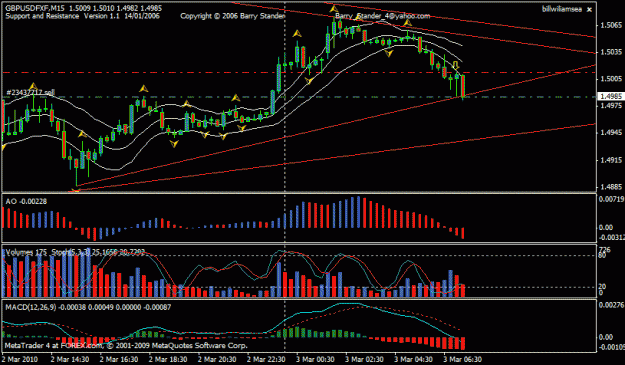The image size is (625, 365).
Task: Click the Volumes 175 Stoch(5,3,3) indicator label
Action: tap(75, 252)
